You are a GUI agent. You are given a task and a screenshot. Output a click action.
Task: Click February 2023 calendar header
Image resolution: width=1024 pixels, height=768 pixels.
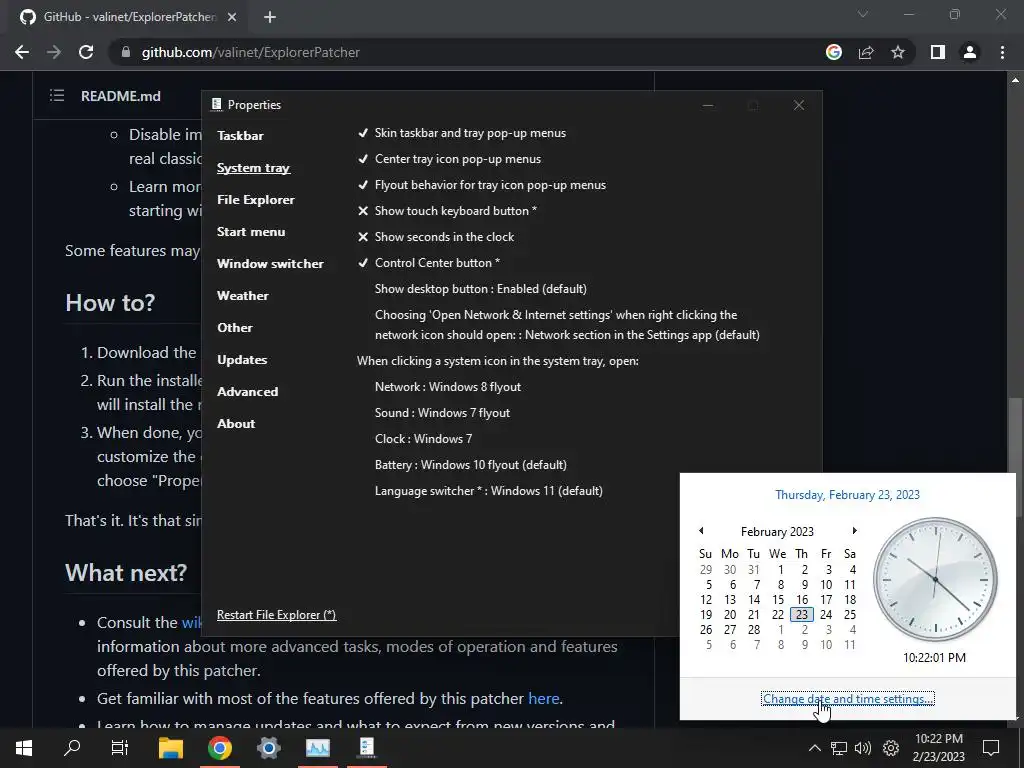tap(777, 532)
